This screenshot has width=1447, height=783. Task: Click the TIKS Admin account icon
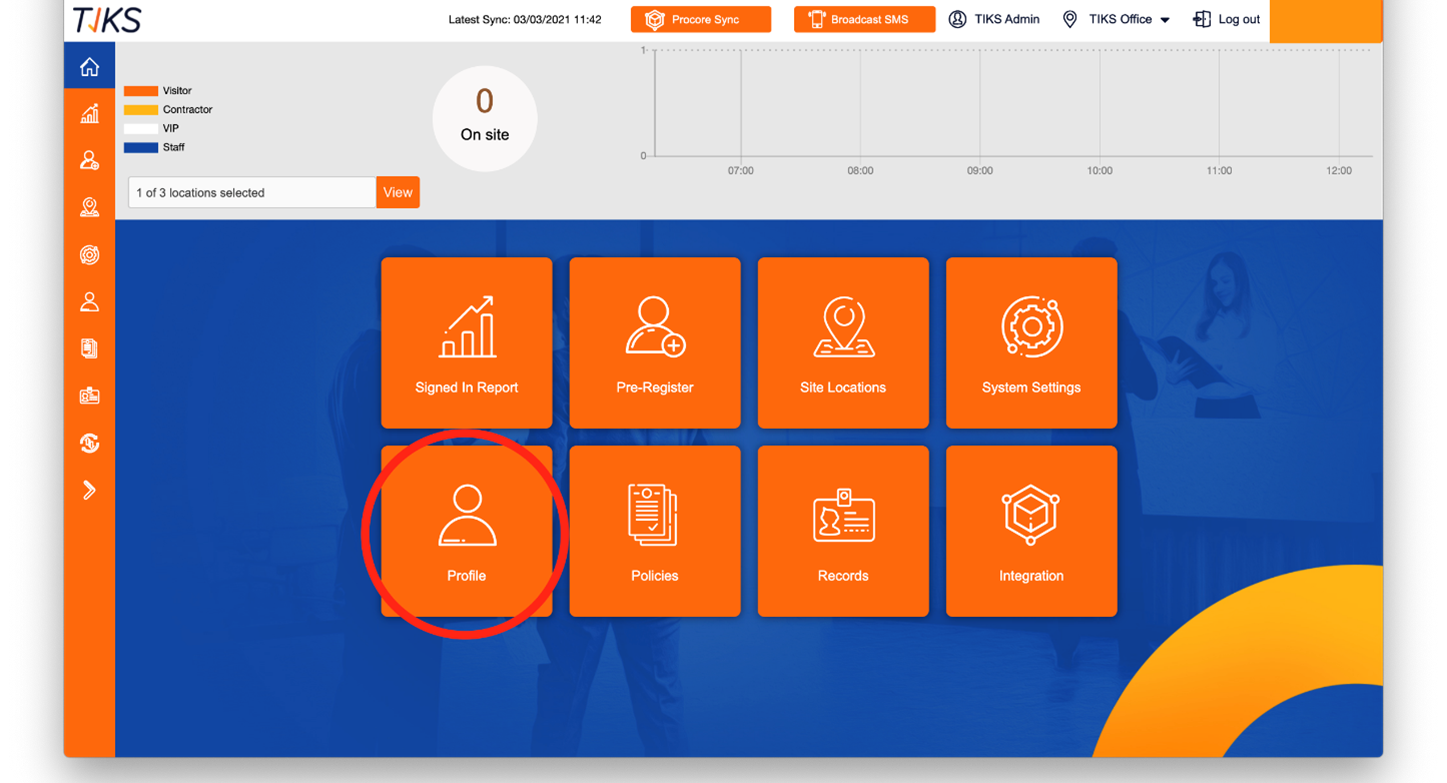(x=957, y=19)
